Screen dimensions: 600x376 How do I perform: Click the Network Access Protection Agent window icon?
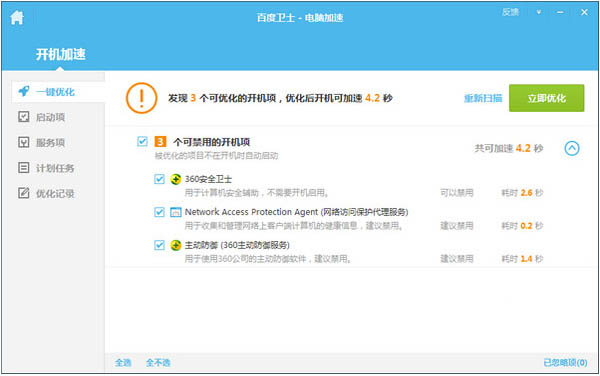pyautogui.click(x=176, y=212)
